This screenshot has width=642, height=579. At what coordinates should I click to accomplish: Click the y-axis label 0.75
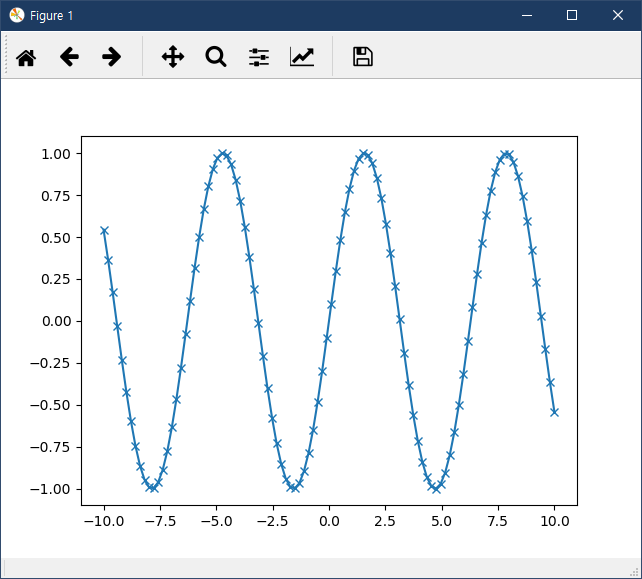click(56, 196)
